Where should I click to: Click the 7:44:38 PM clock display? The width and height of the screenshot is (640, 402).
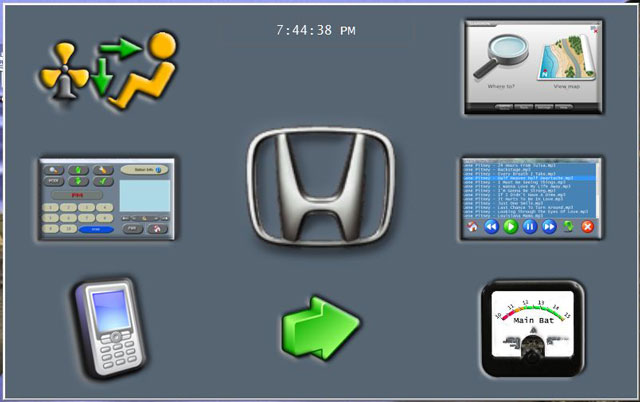[316, 30]
